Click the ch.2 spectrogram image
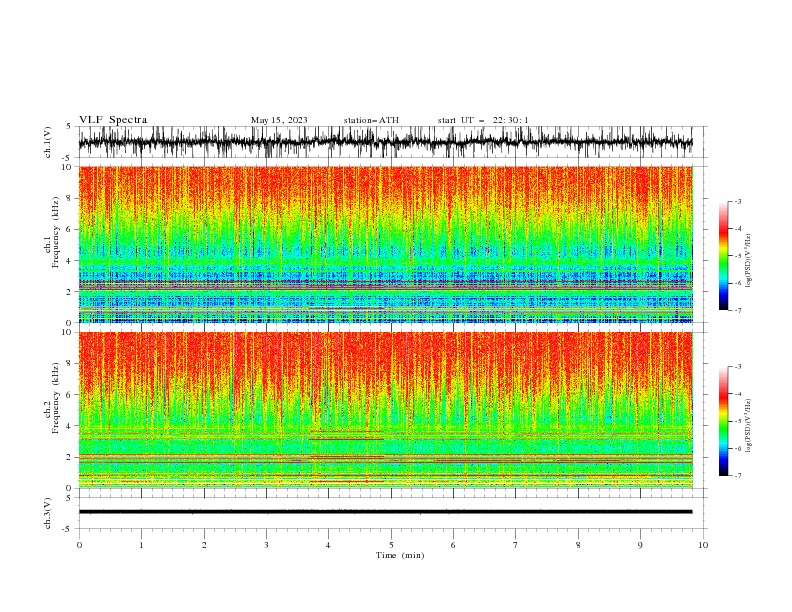Screen dimensions: 792x612 [x=386, y=410]
